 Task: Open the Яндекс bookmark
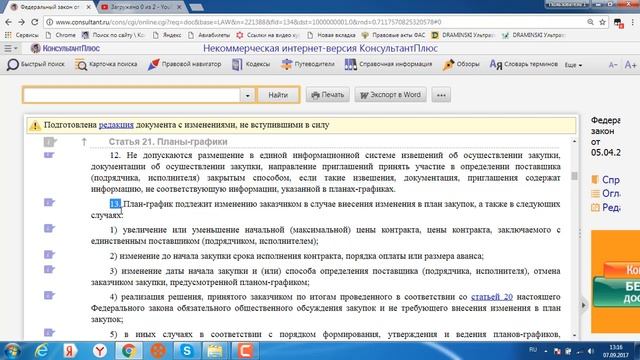tap(167, 35)
